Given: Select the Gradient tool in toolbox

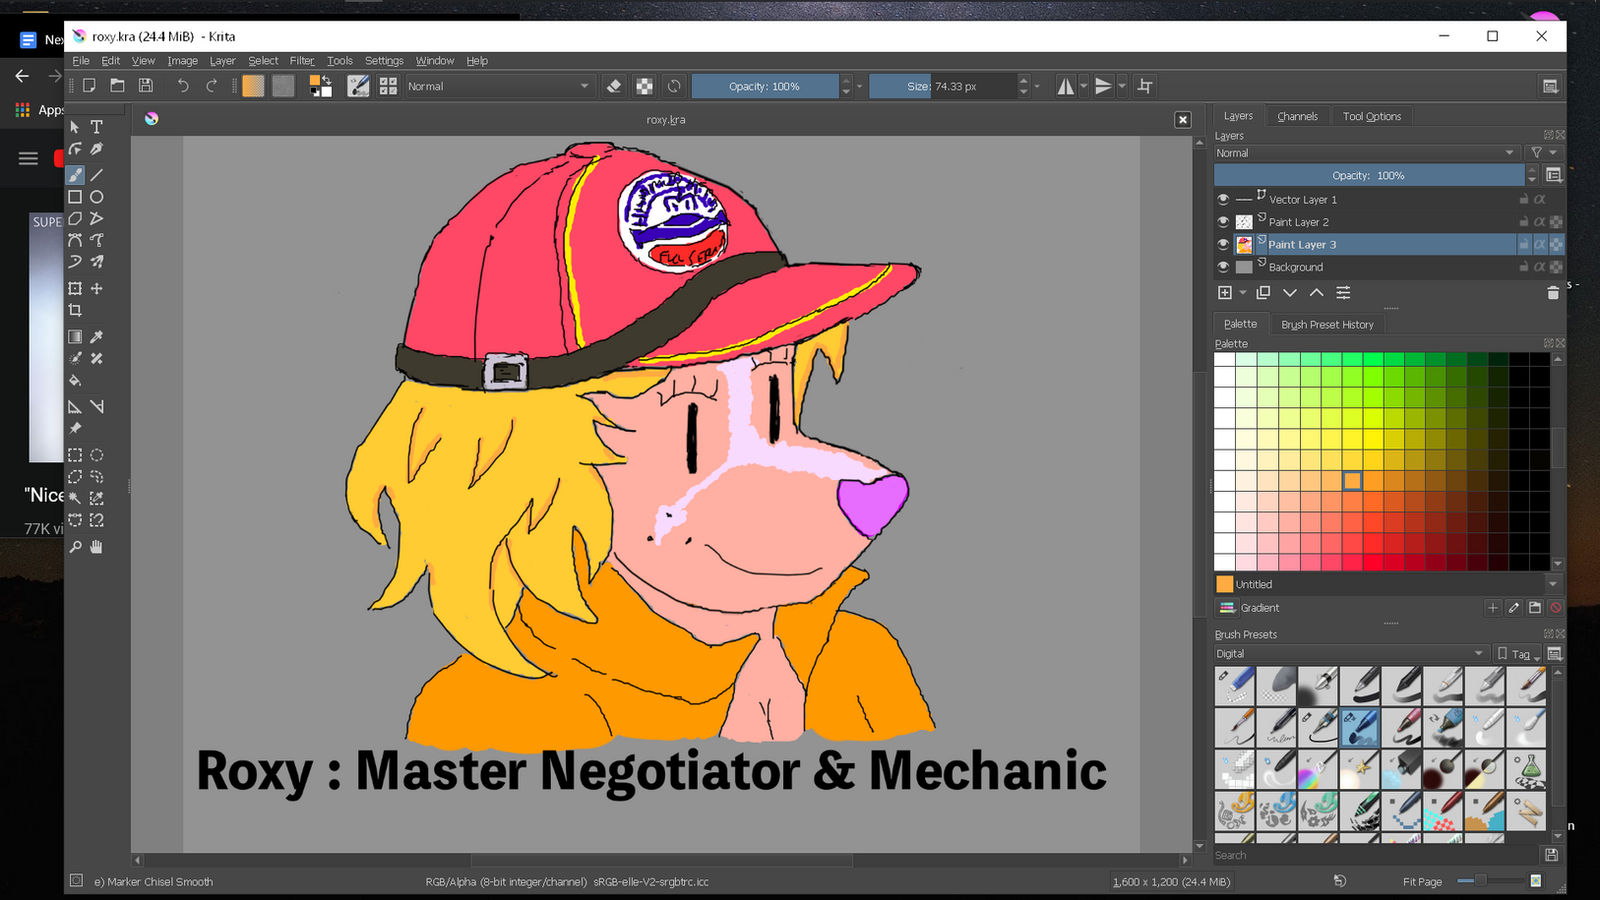Looking at the screenshot, I should click(x=75, y=337).
